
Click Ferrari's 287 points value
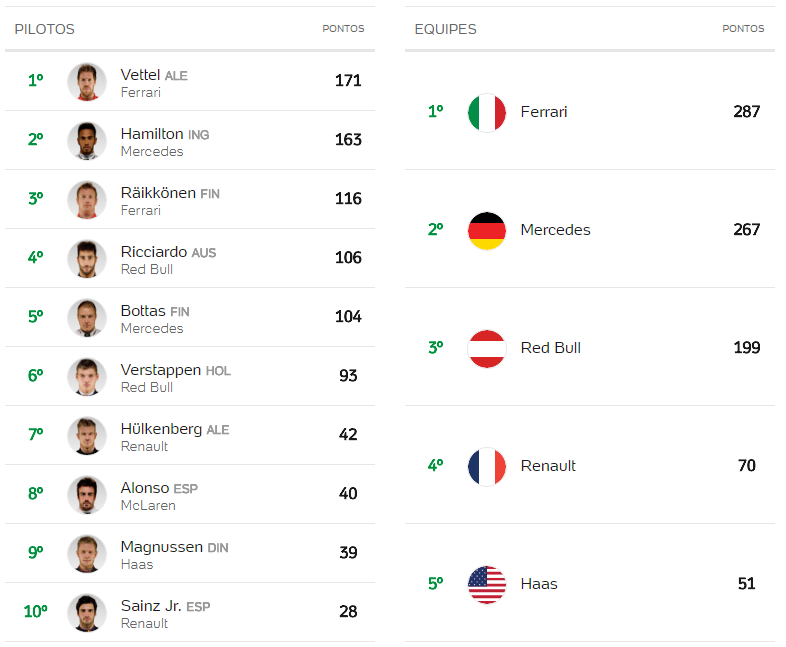[746, 111]
